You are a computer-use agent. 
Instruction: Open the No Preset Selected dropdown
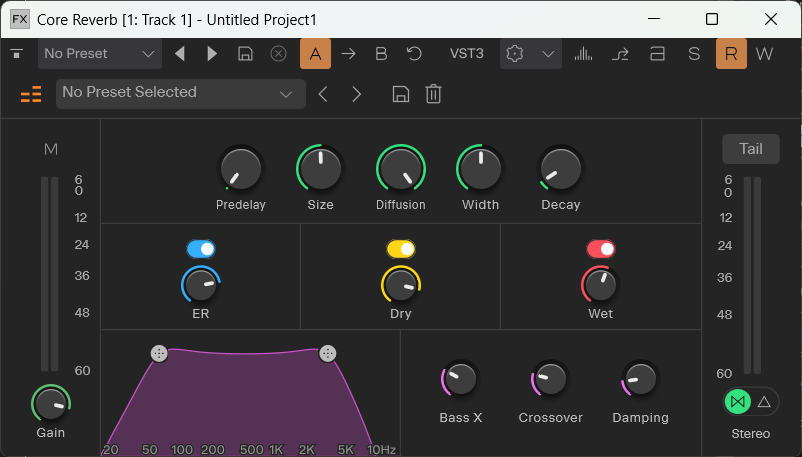point(181,93)
